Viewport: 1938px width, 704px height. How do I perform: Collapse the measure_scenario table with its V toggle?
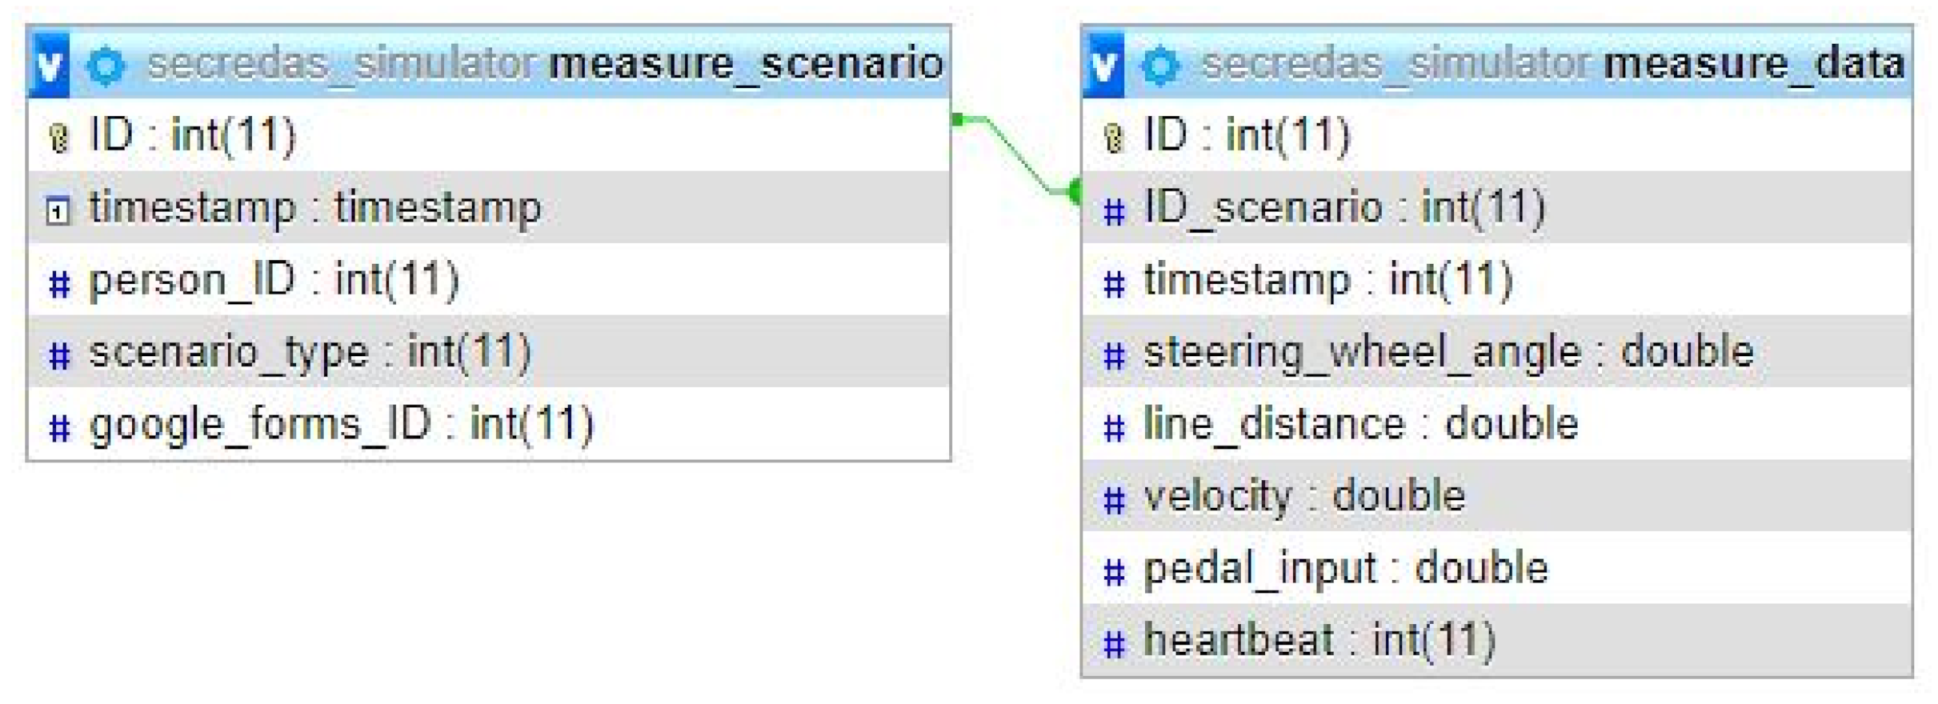[x=49, y=66]
